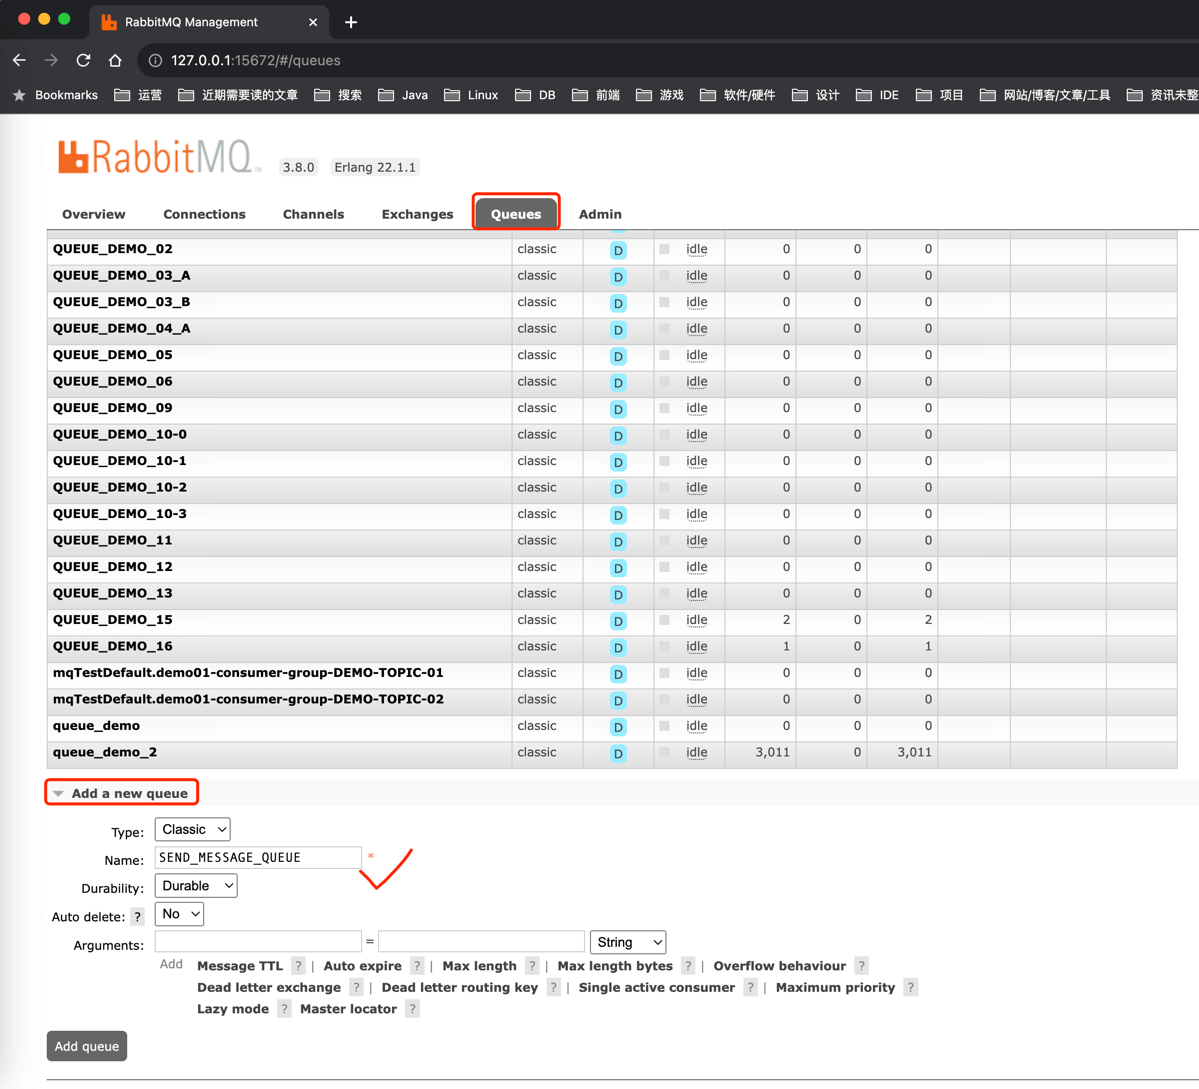Click the help icon next to Maximum priority
This screenshot has height=1089, width=1199.
(911, 987)
